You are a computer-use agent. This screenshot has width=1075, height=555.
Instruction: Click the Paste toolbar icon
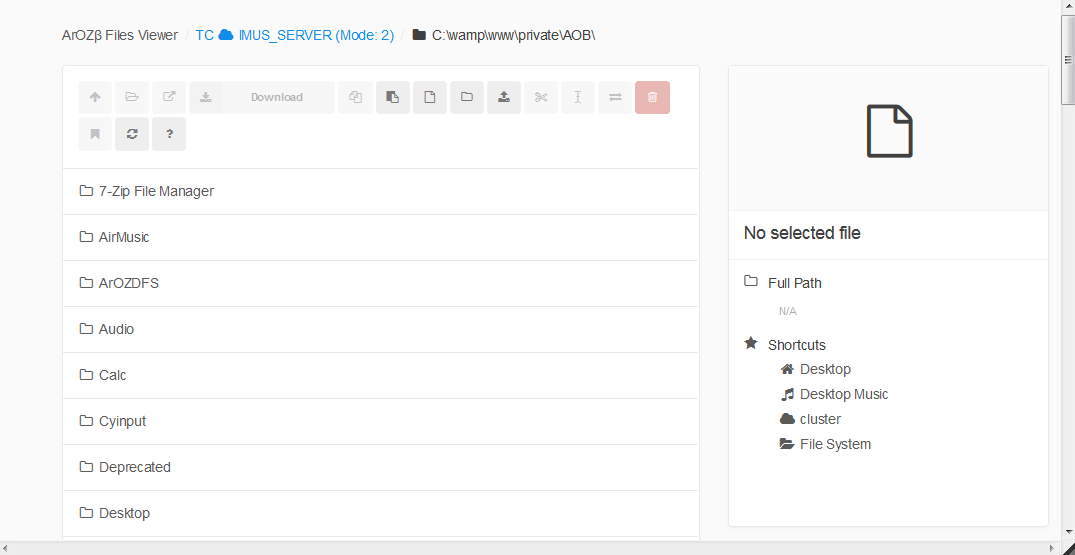(x=393, y=97)
